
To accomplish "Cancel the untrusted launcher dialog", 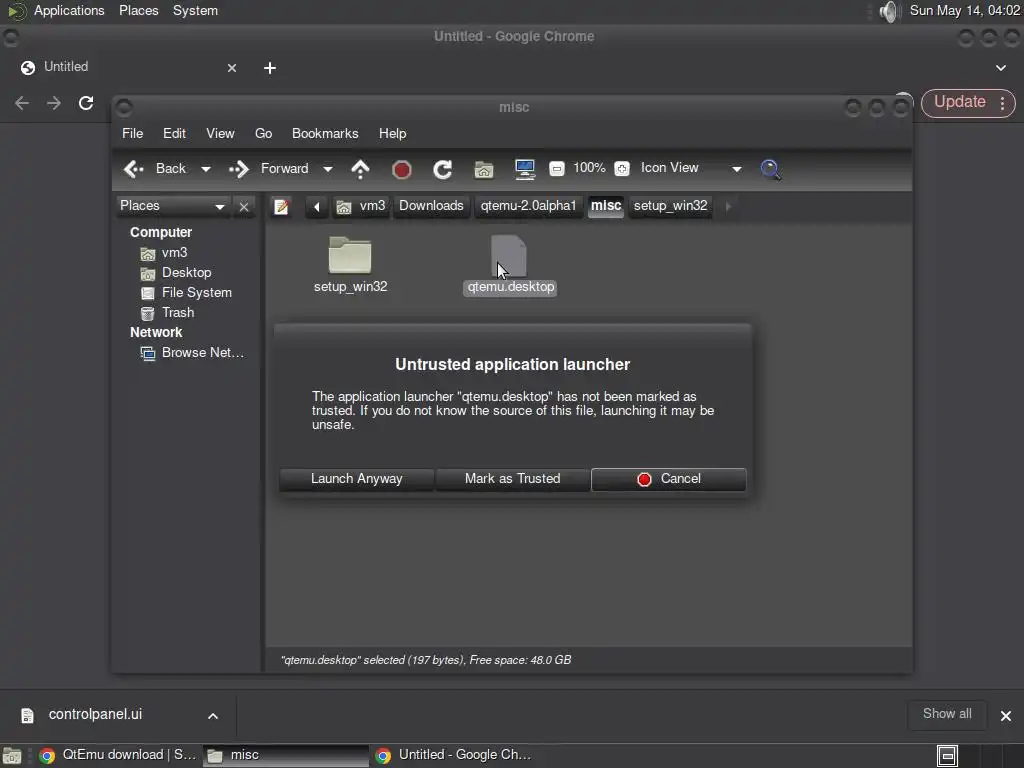I will (x=669, y=479).
